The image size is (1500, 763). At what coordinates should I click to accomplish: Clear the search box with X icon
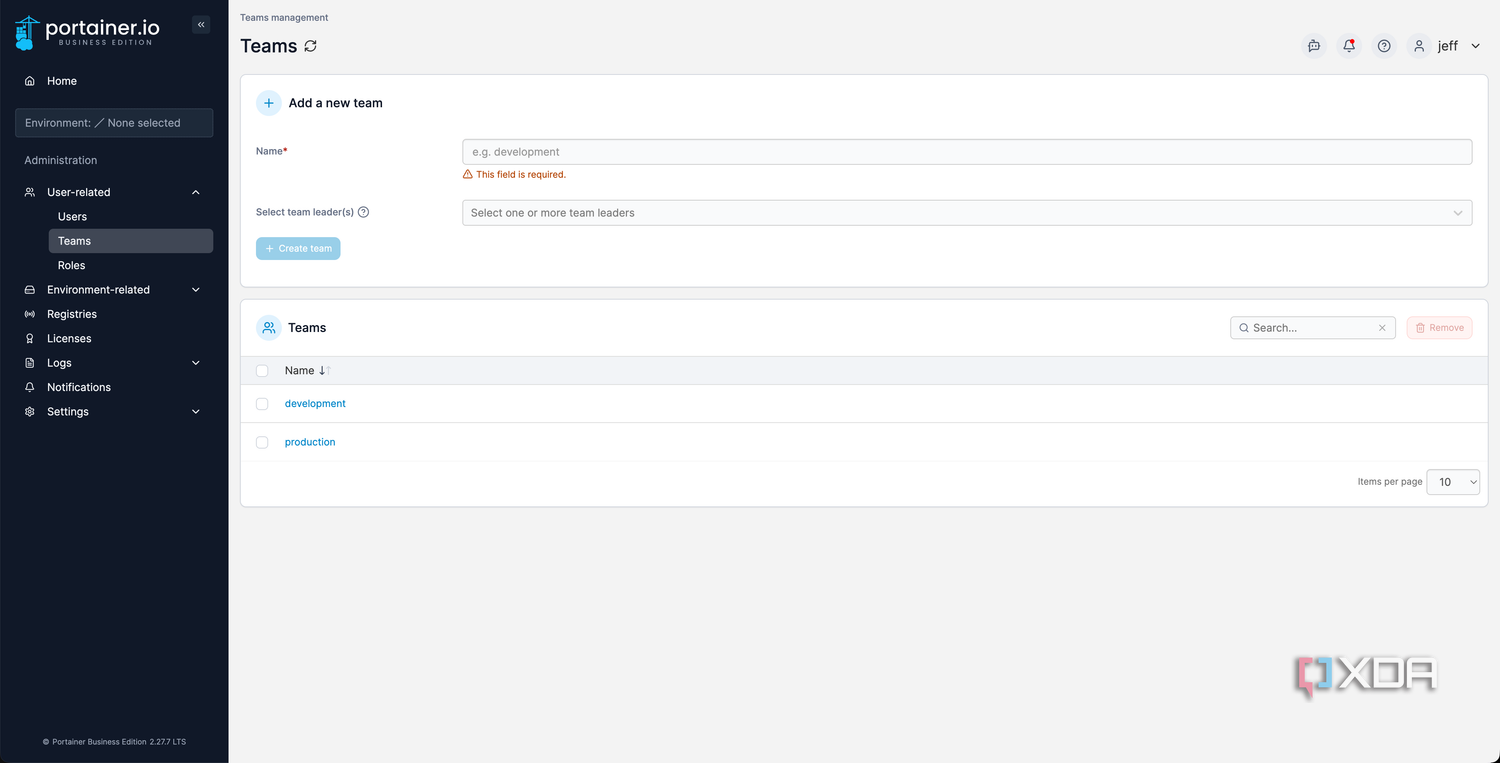[1382, 328]
